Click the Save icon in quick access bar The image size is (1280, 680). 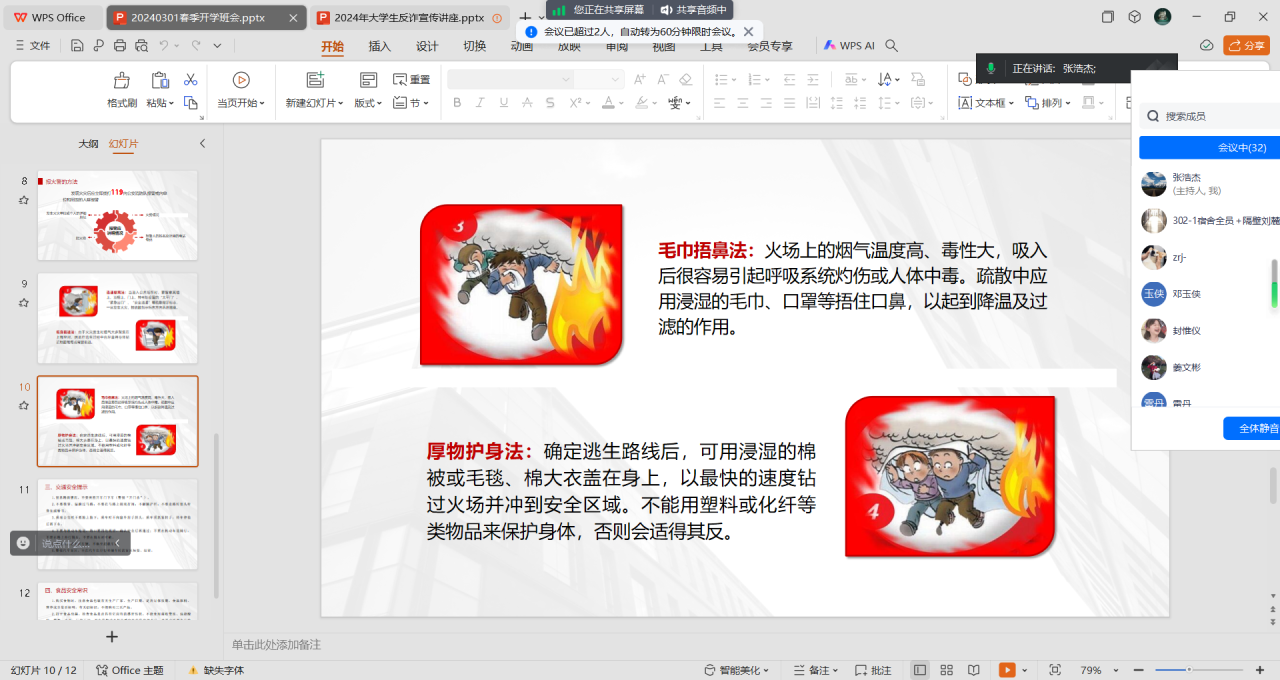point(77,45)
